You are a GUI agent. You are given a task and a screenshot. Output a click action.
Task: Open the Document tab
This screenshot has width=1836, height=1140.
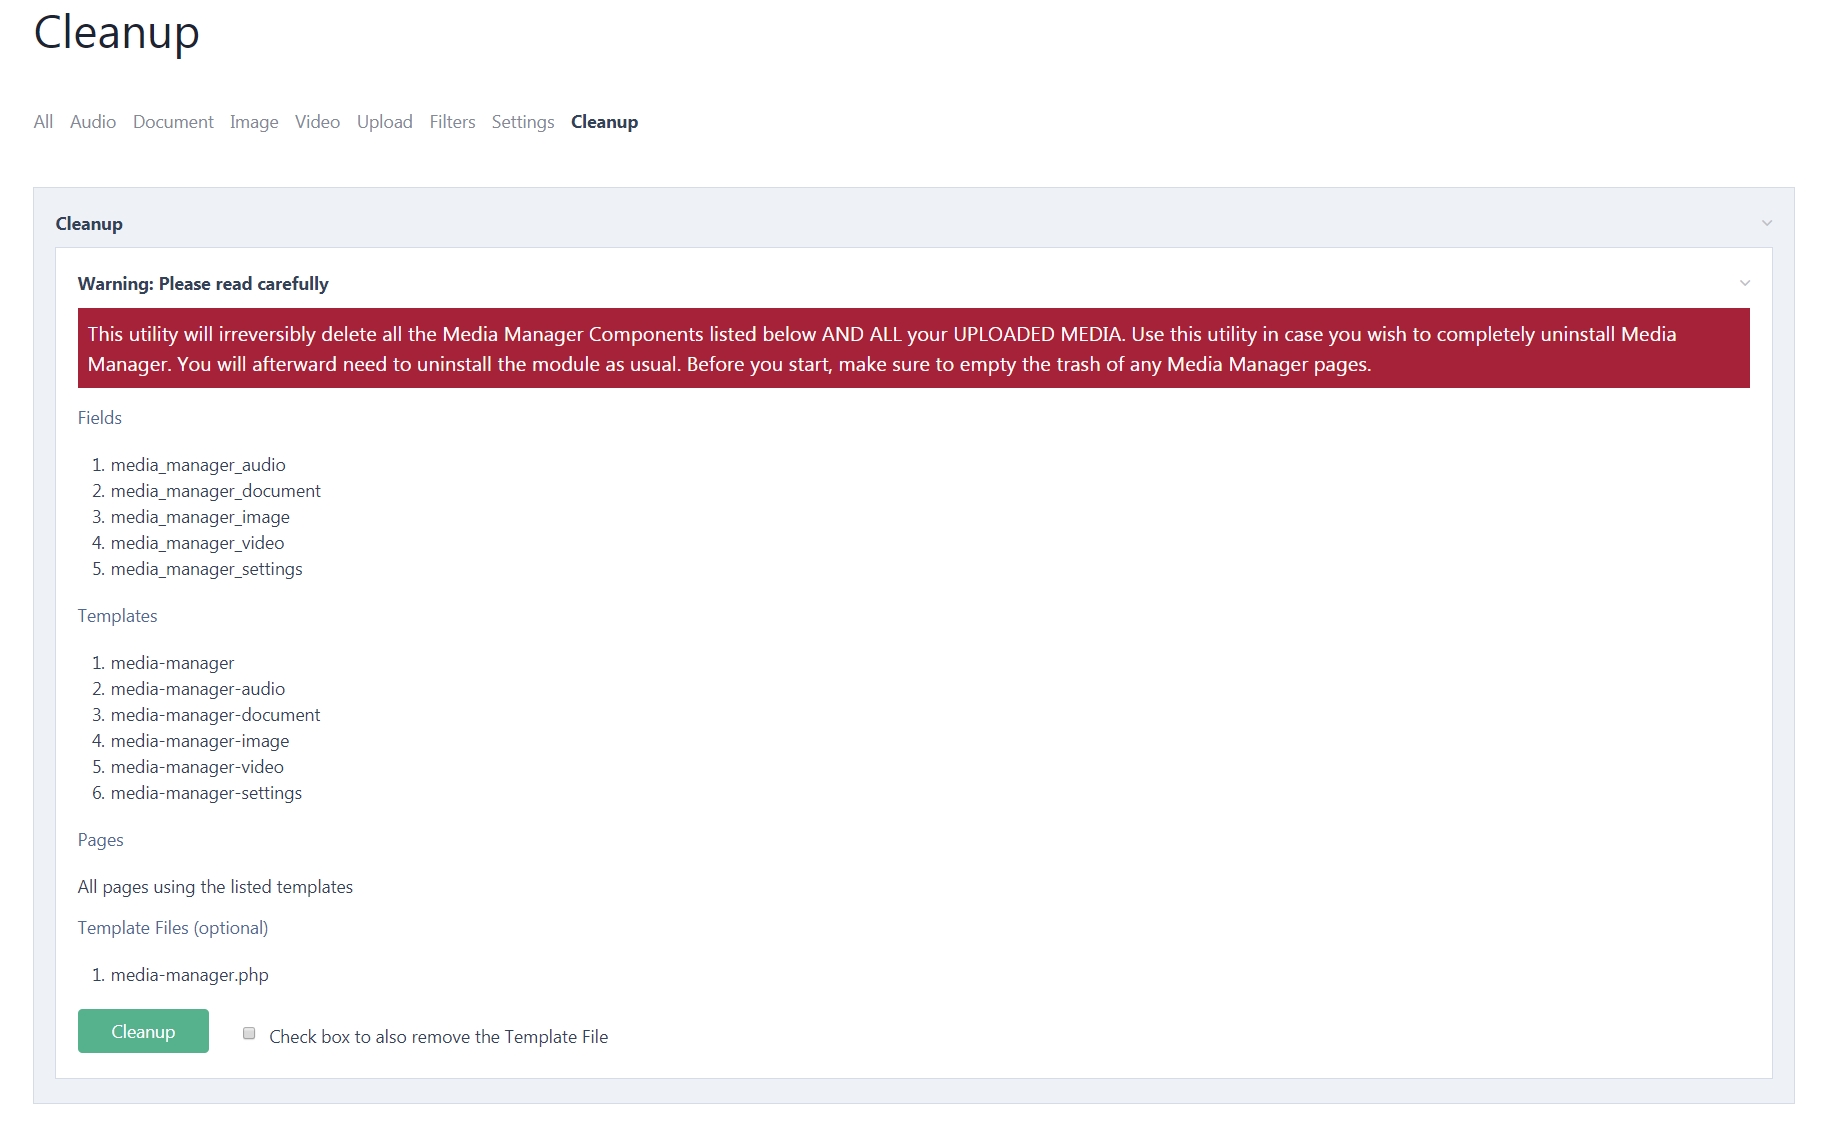173,122
